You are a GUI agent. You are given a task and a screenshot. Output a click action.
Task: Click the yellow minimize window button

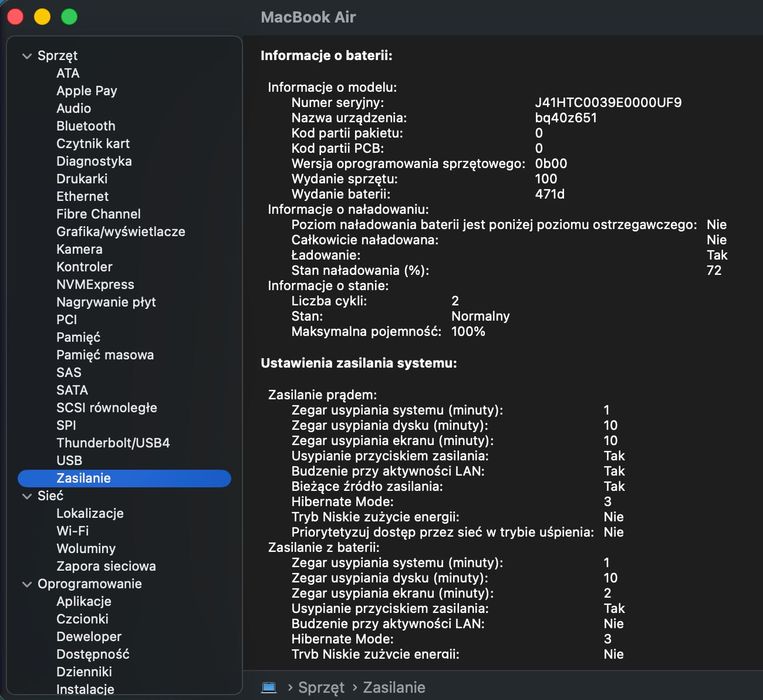click(x=42, y=17)
